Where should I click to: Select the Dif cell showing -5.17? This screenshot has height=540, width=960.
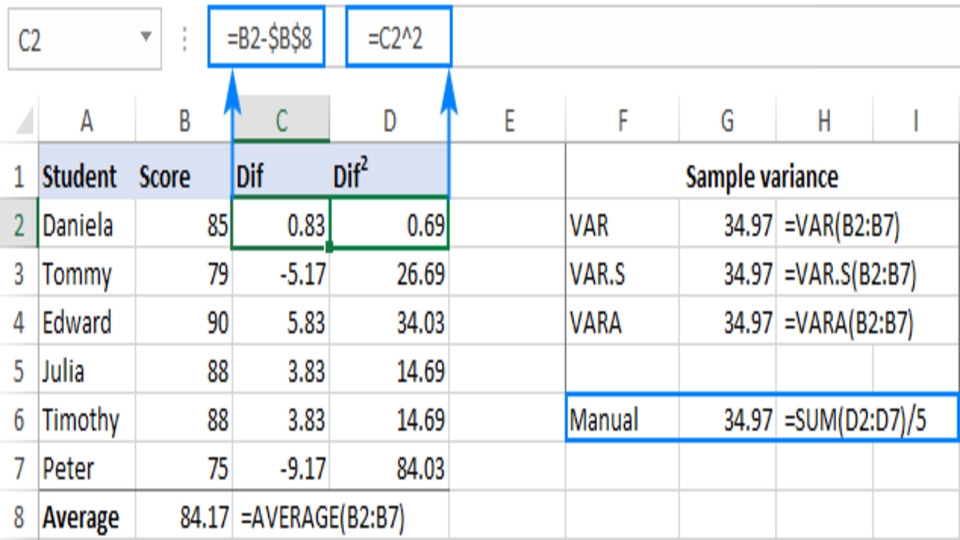[x=281, y=273]
